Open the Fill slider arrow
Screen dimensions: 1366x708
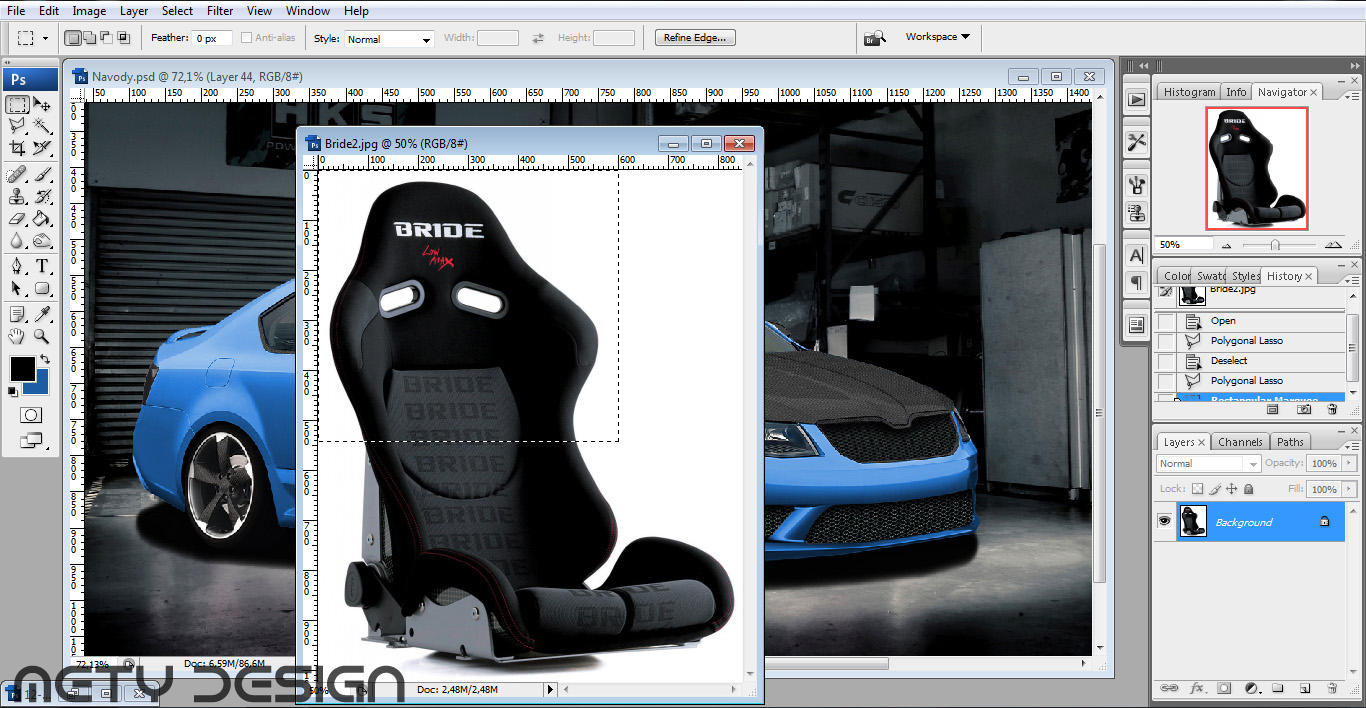pyautogui.click(x=1349, y=489)
